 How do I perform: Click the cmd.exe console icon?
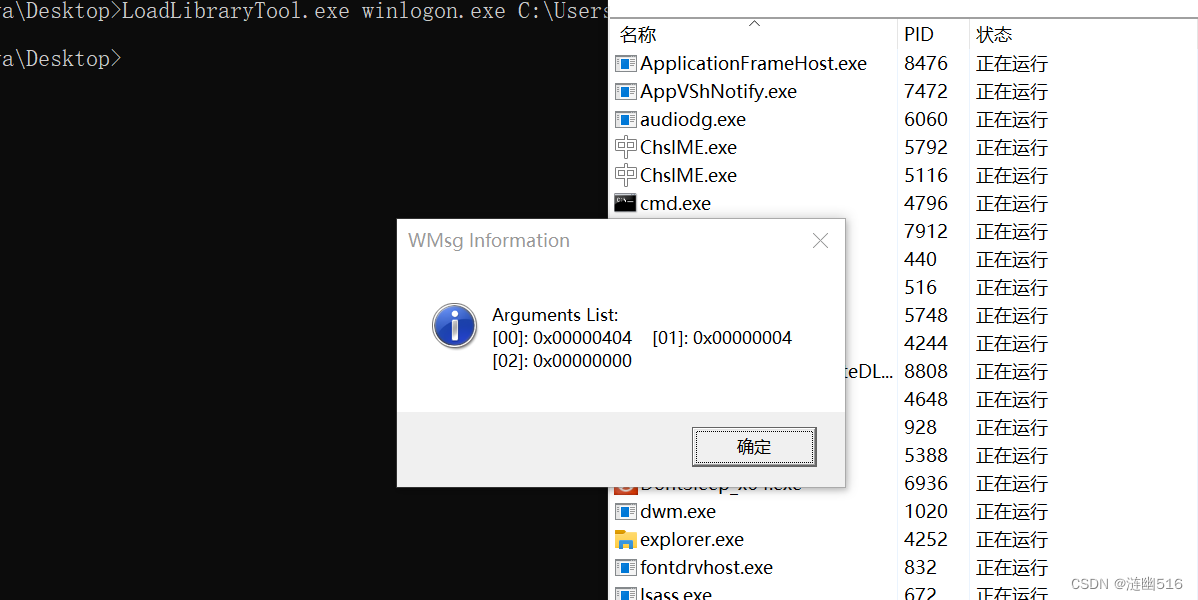tap(626, 203)
